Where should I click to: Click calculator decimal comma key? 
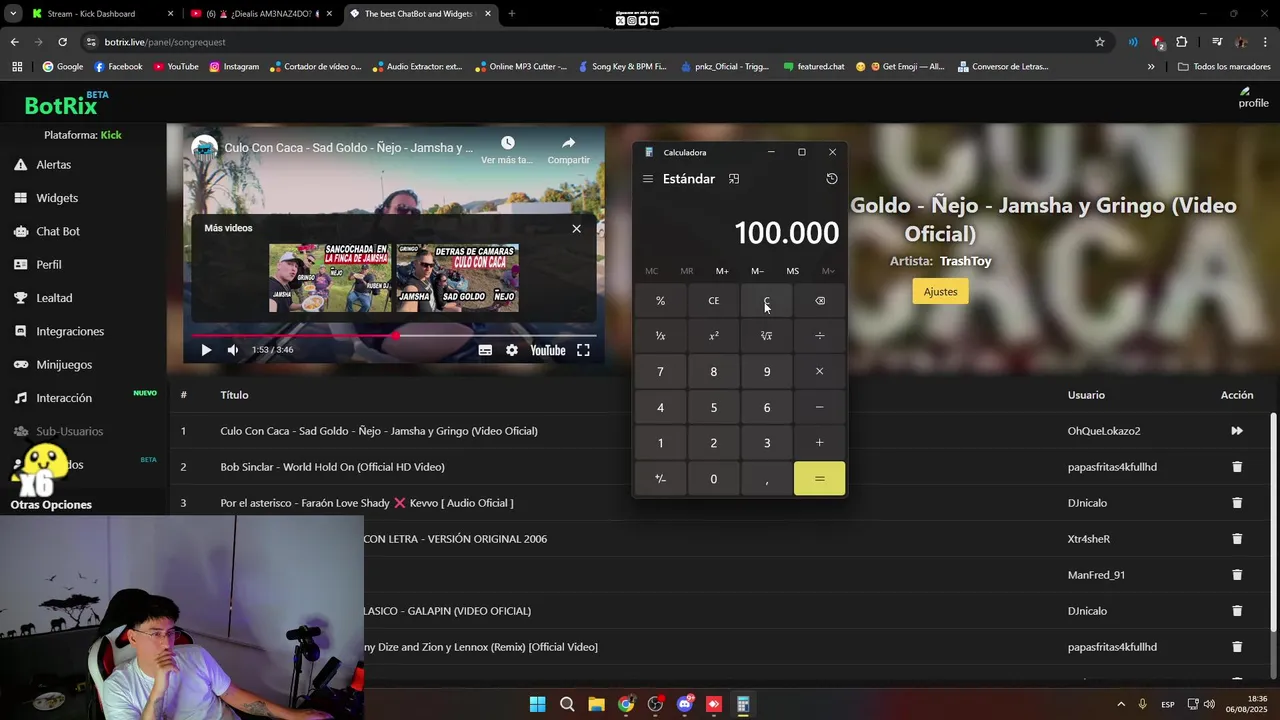[767, 479]
